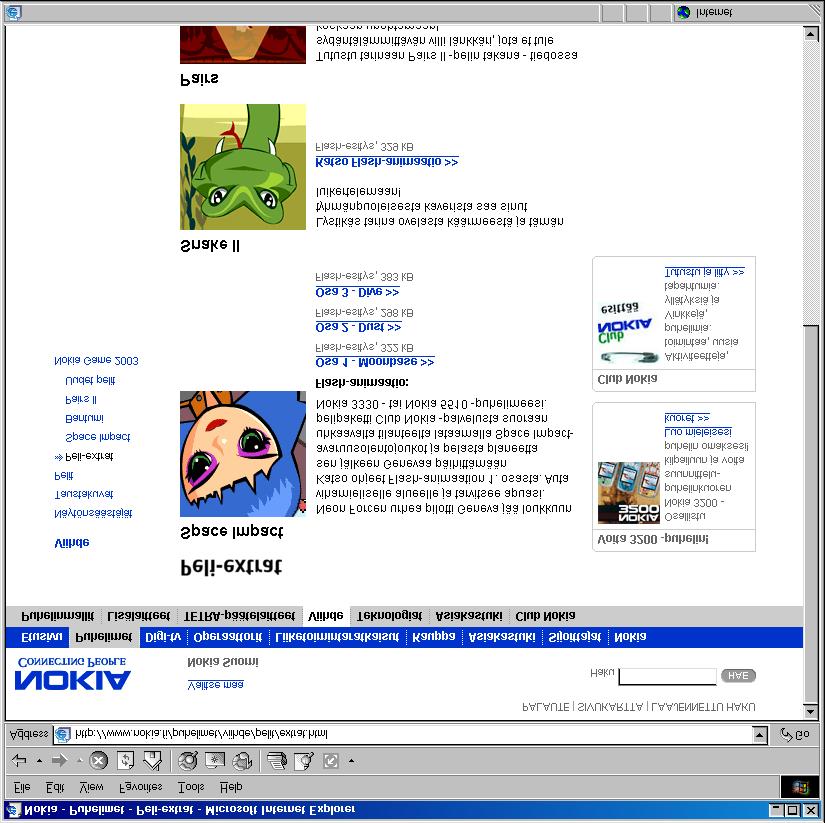Open the PALAUTE link
Image resolution: width=825 pixels, height=823 pixels.
pyautogui.click(x=546, y=707)
